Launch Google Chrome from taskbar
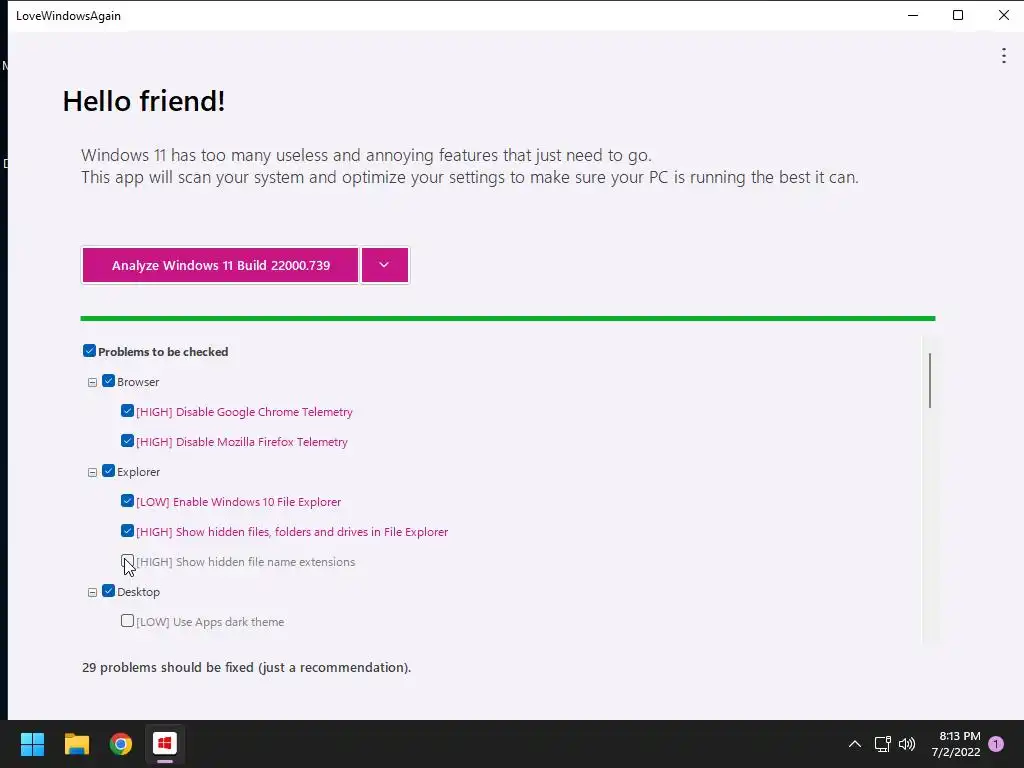The image size is (1024, 768). [121, 744]
